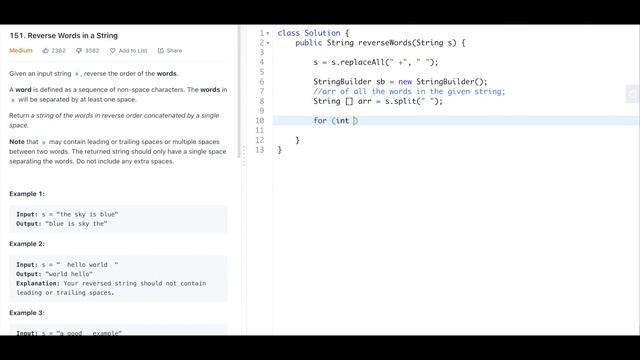Click the likes count 2362
This screenshot has height=360, width=640.
[58, 51]
